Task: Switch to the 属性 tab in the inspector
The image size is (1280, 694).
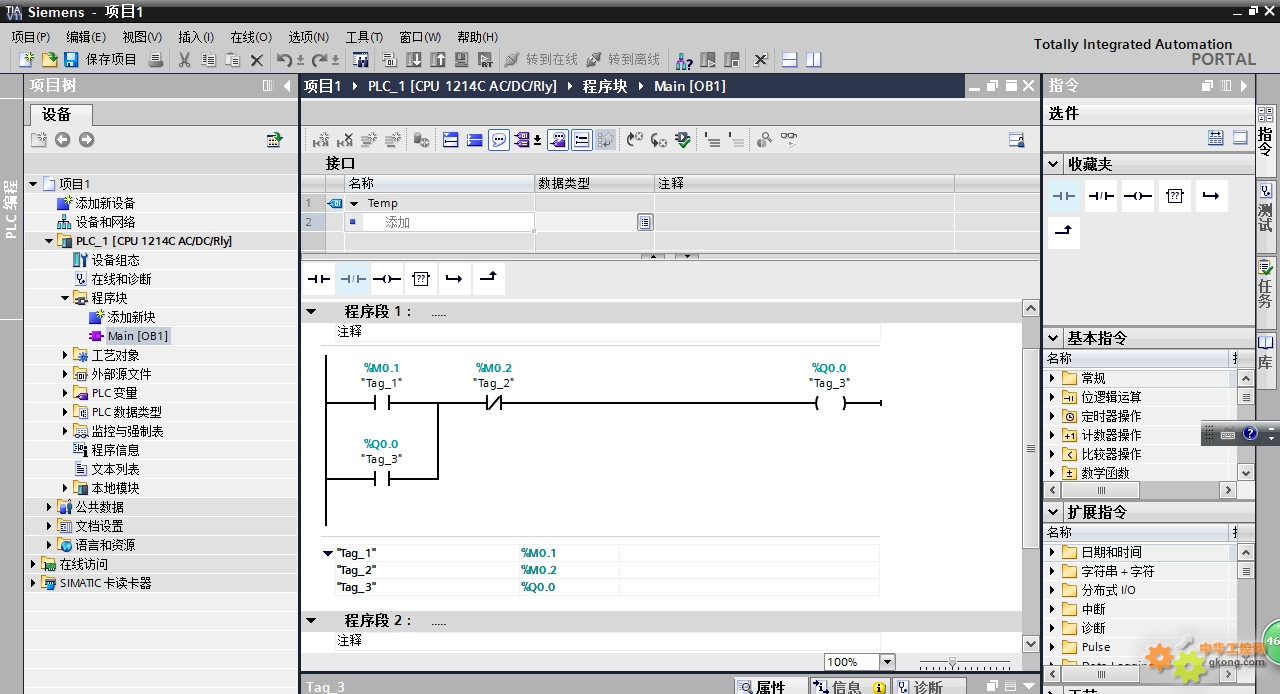Action: 771,686
